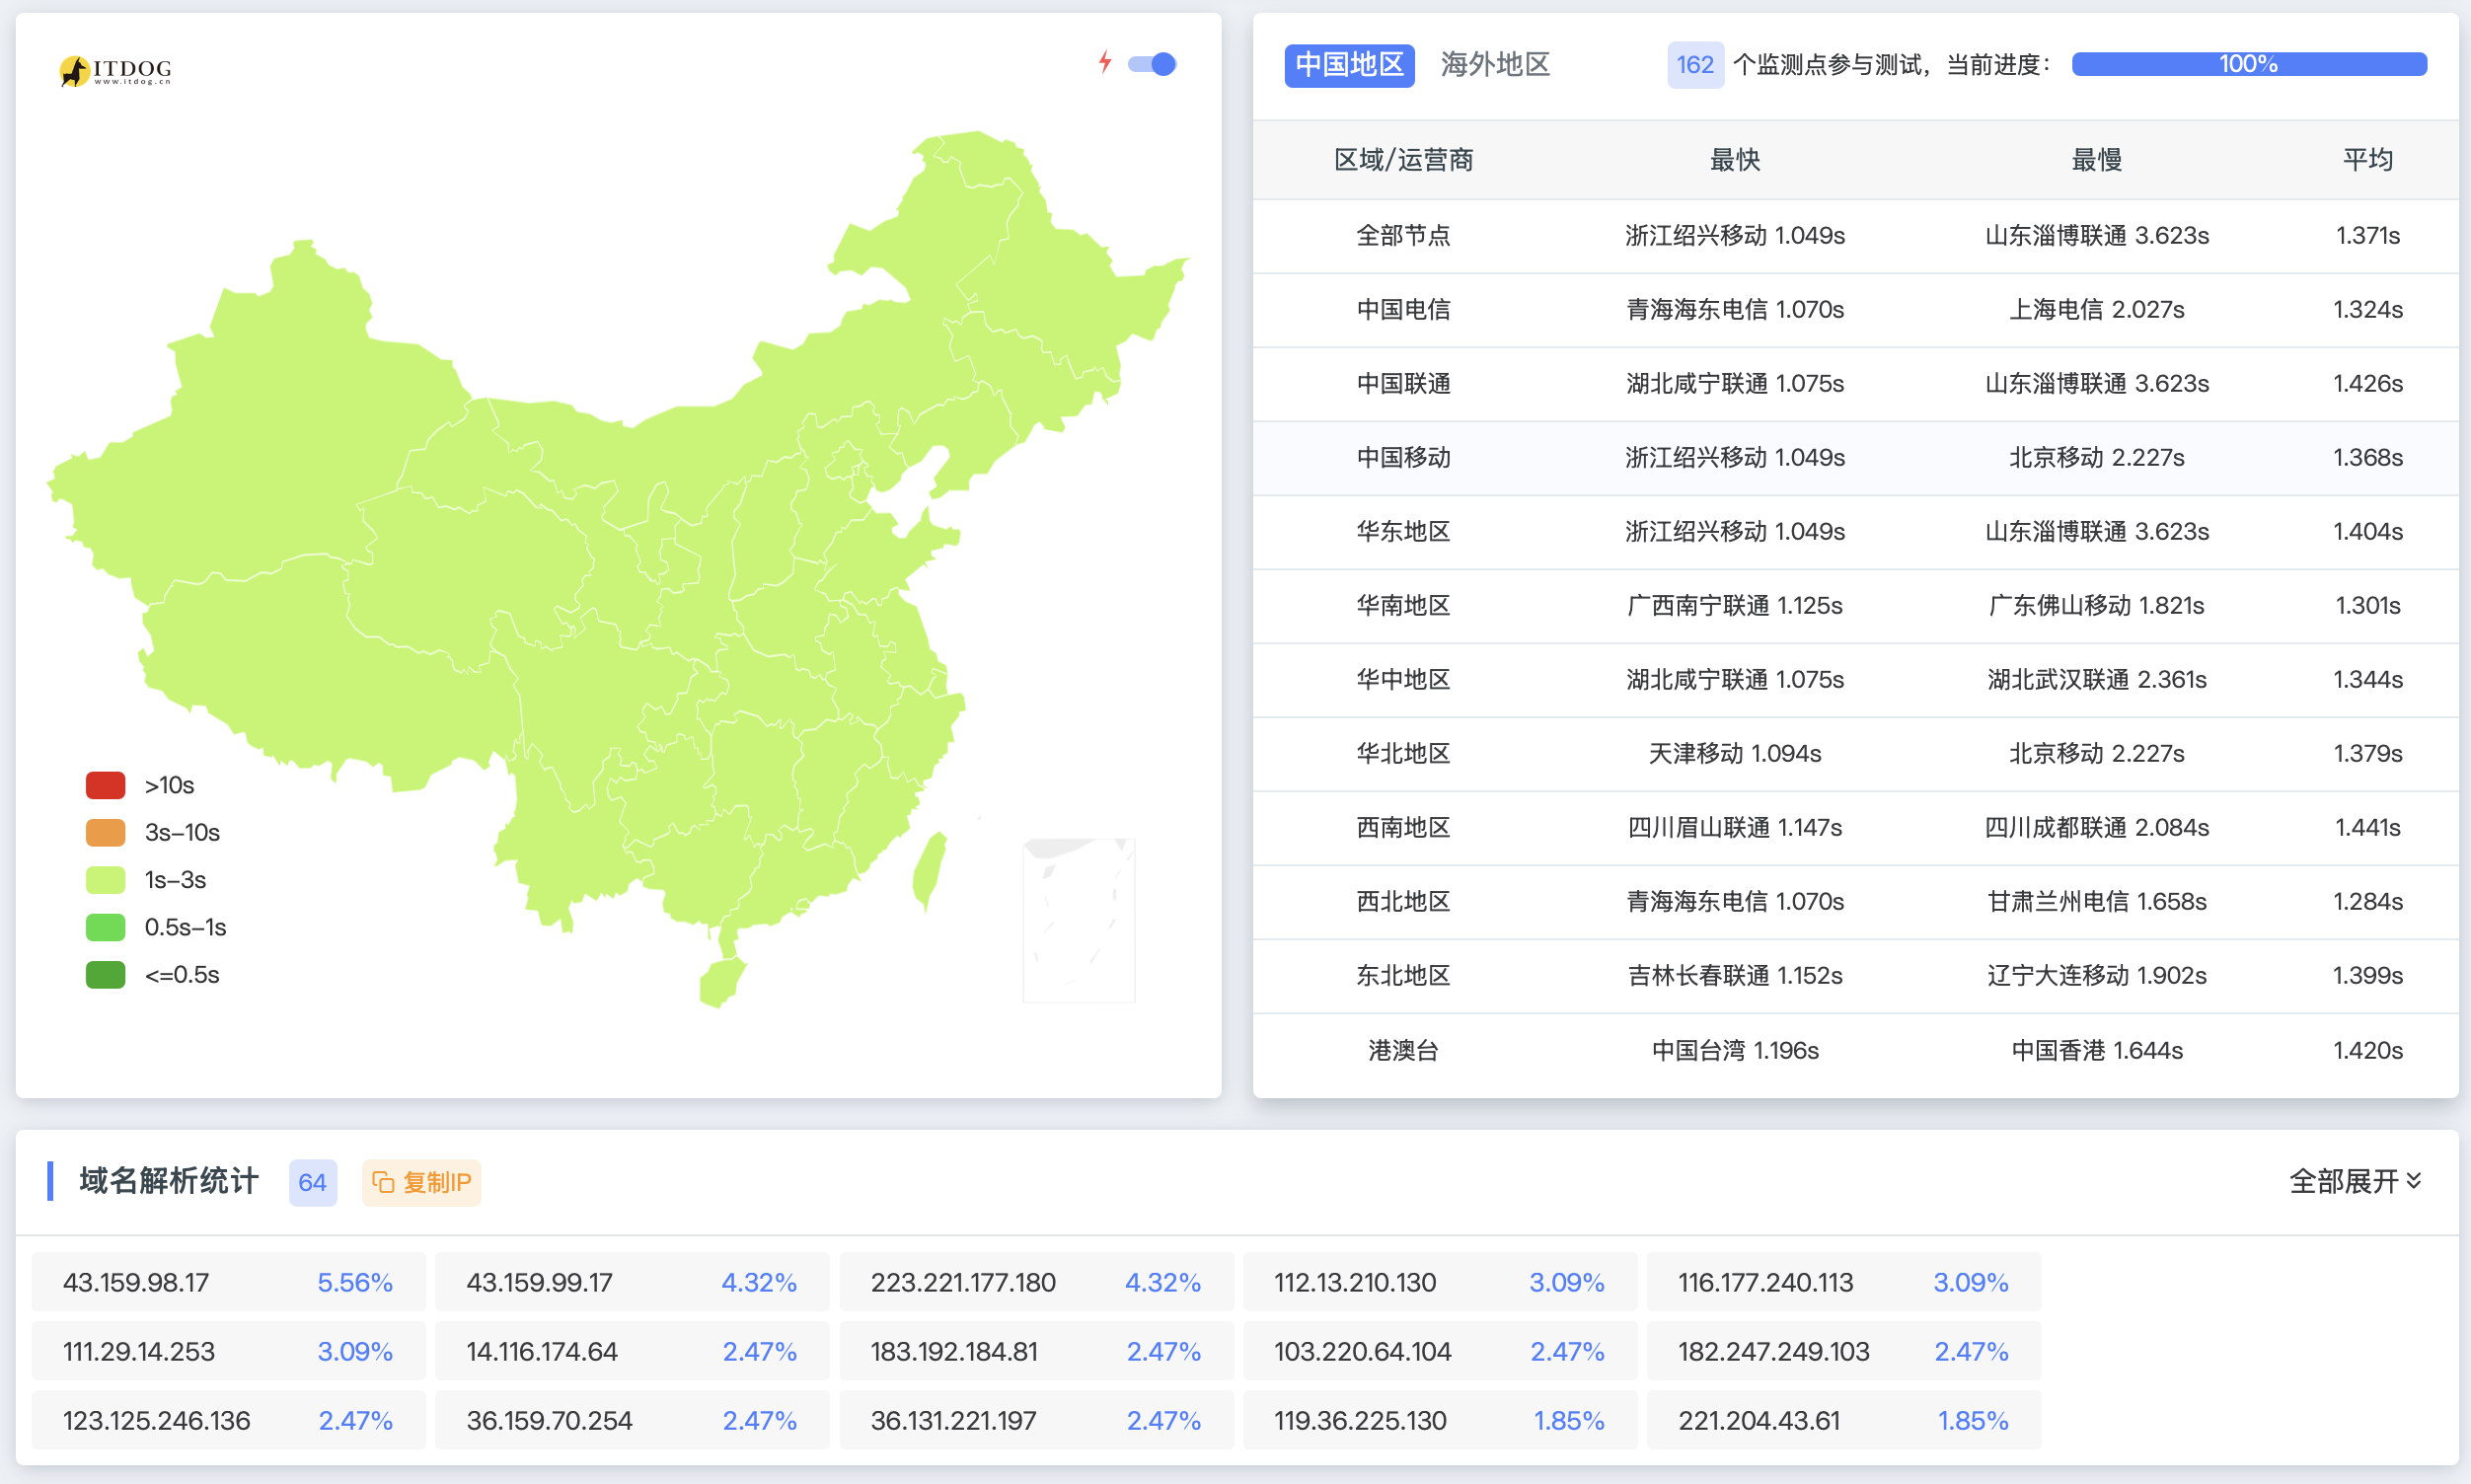Click the 64 count badge
Viewport: 2471px width, 1484px height.
tap(312, 1182)
